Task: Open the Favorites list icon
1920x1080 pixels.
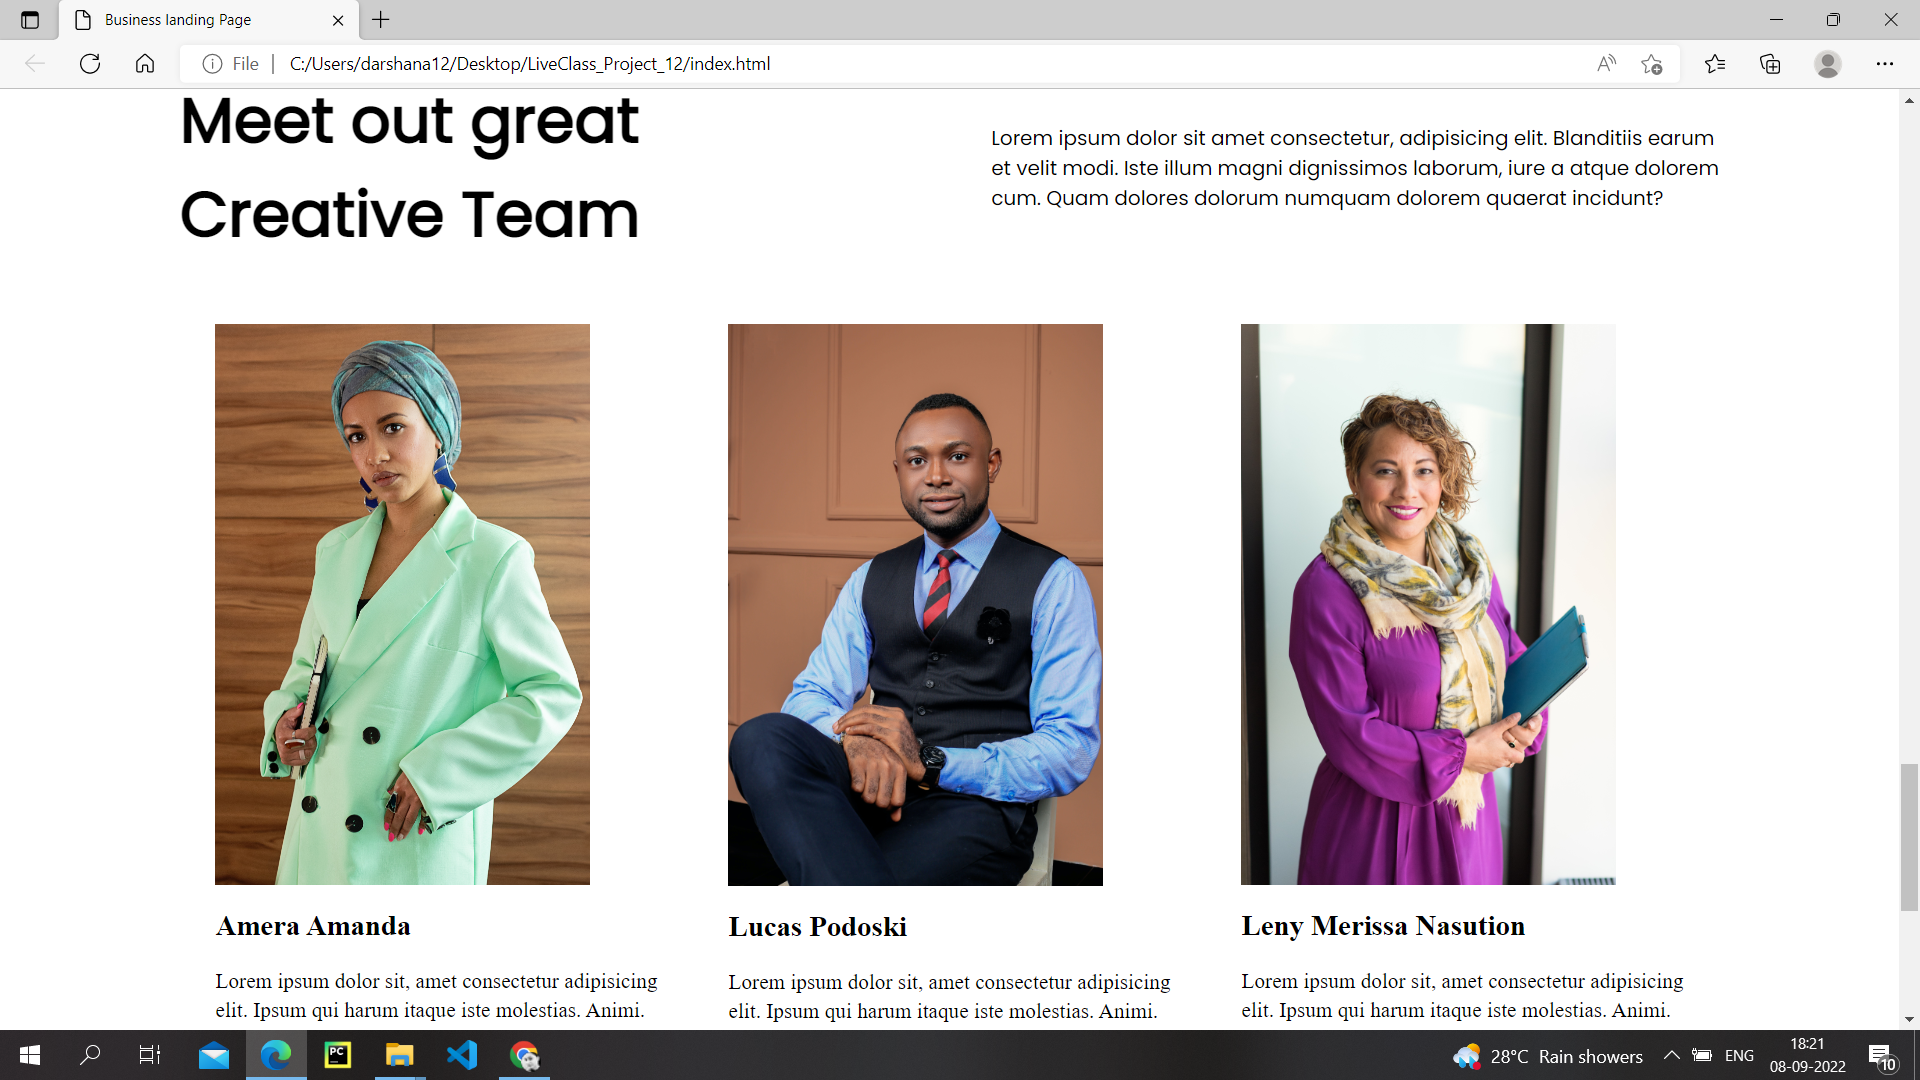Action: tap(1715, 64)
